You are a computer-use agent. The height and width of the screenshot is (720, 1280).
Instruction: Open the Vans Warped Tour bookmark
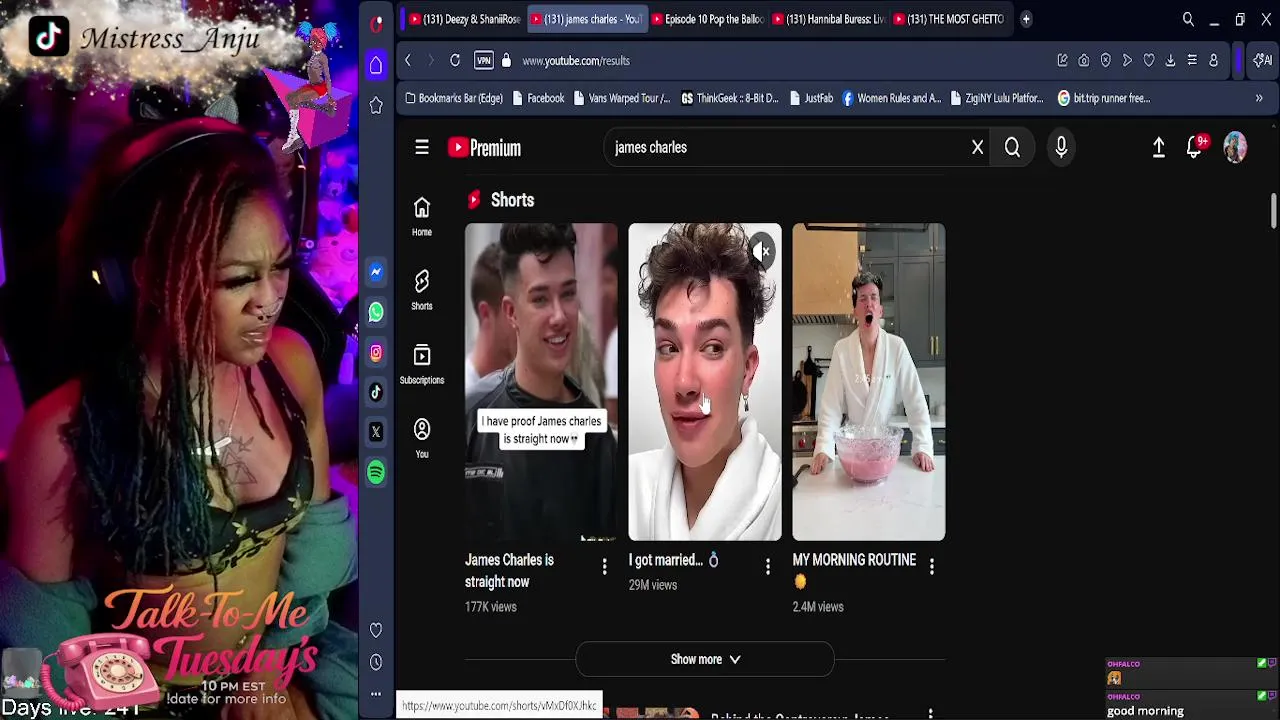(x=620, y=98)
